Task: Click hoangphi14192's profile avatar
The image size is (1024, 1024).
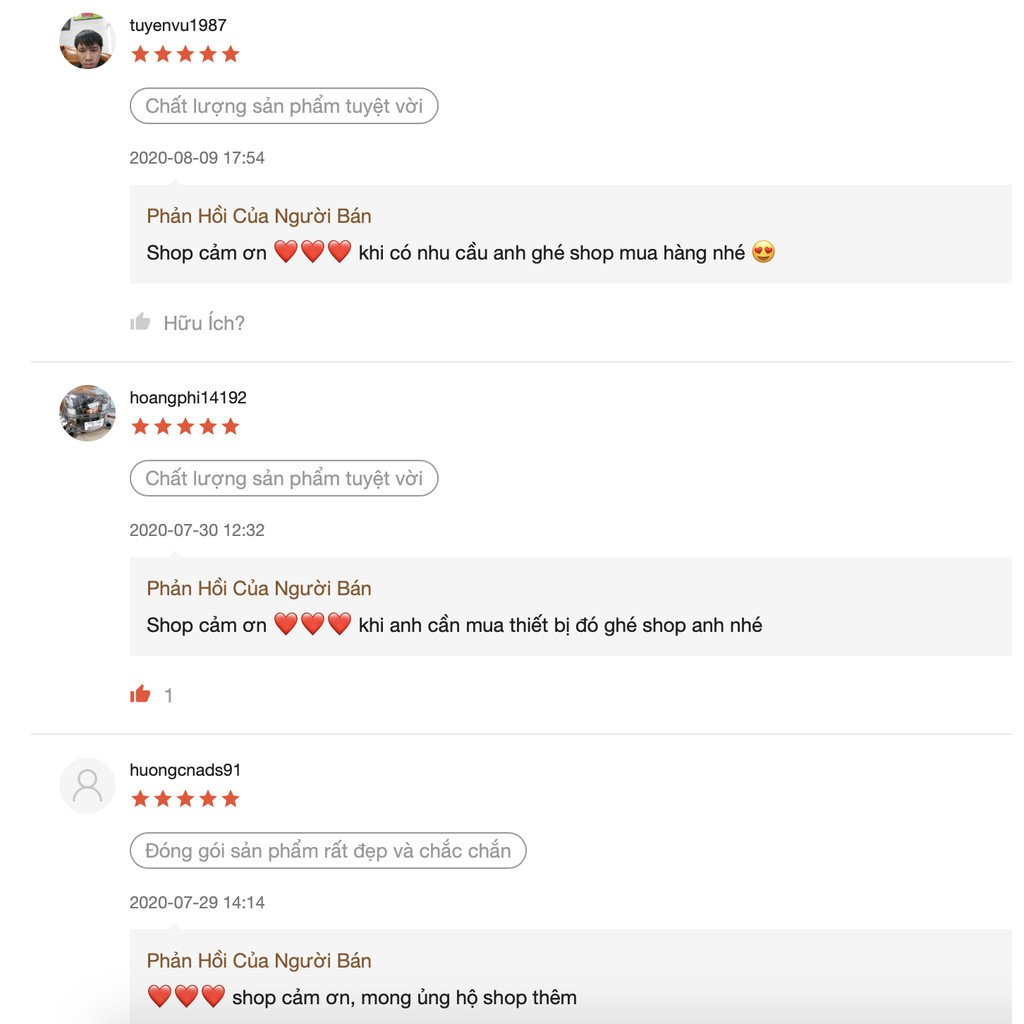Action: click(x=87, y=413)
